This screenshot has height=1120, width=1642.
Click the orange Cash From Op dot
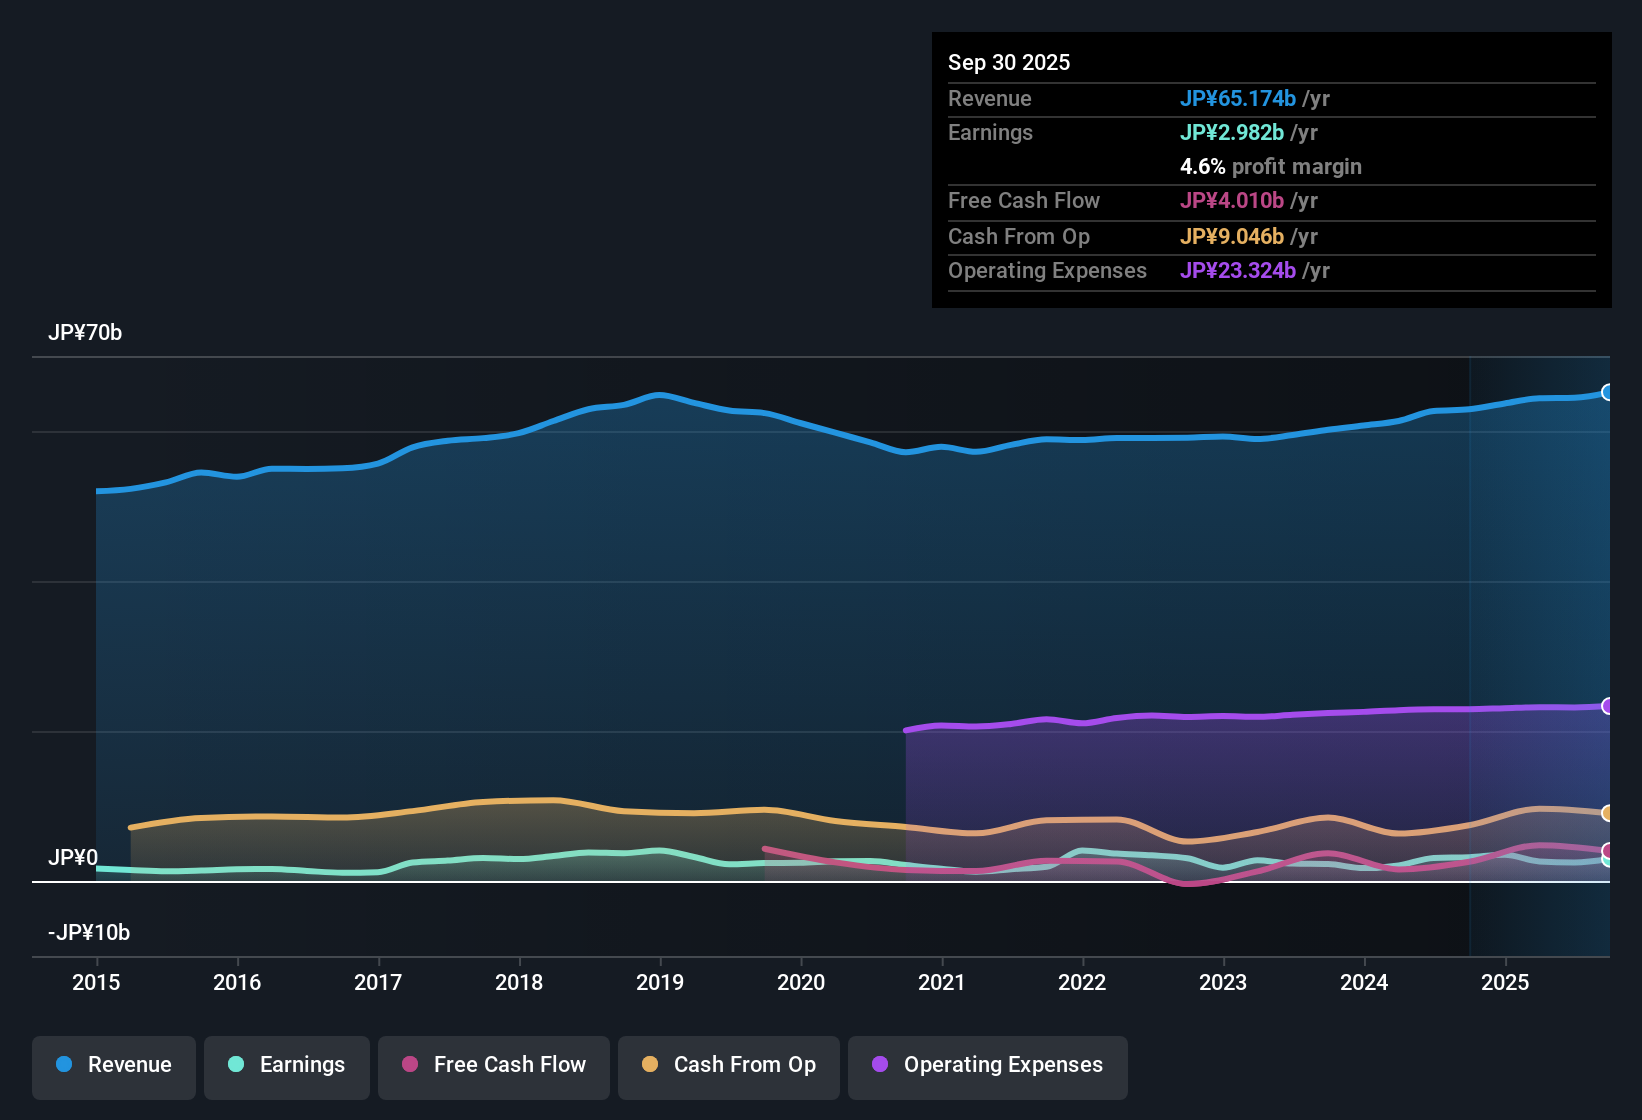coord(650,1064)
